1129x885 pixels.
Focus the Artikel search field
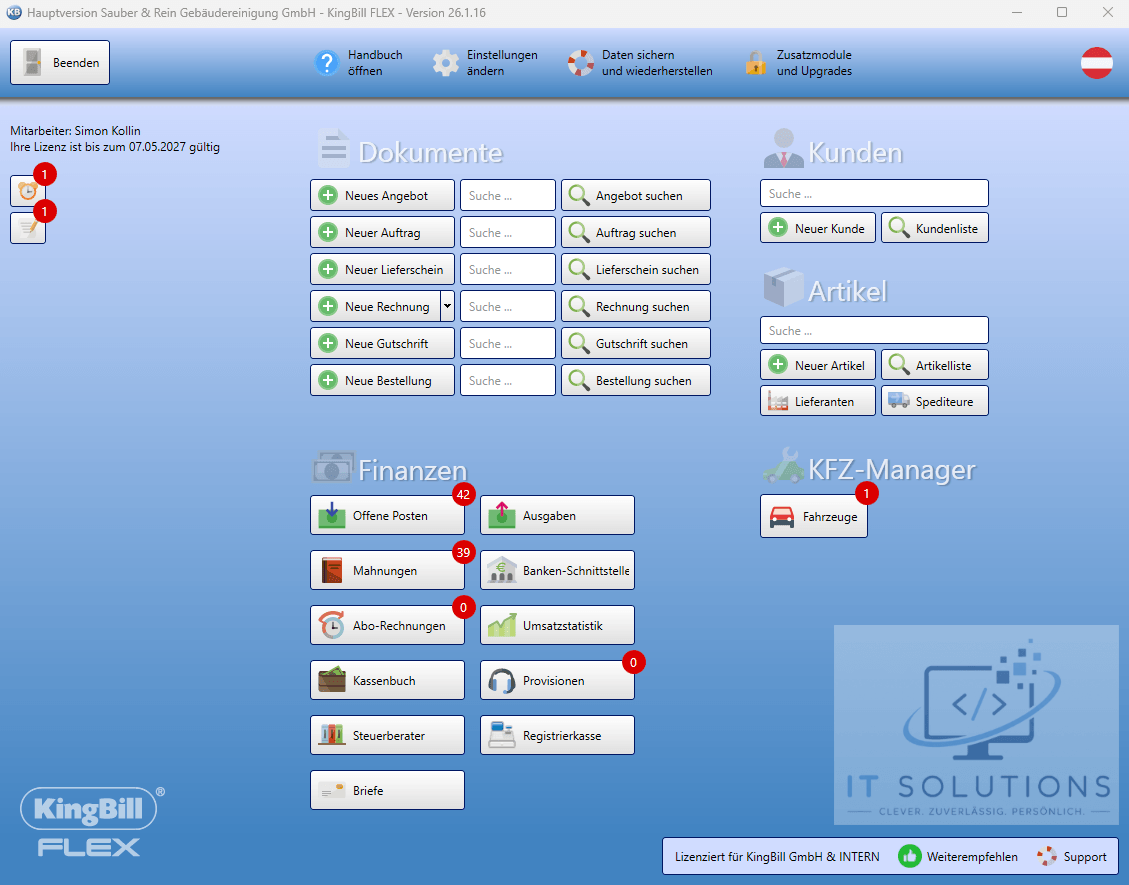click(874, 330)
